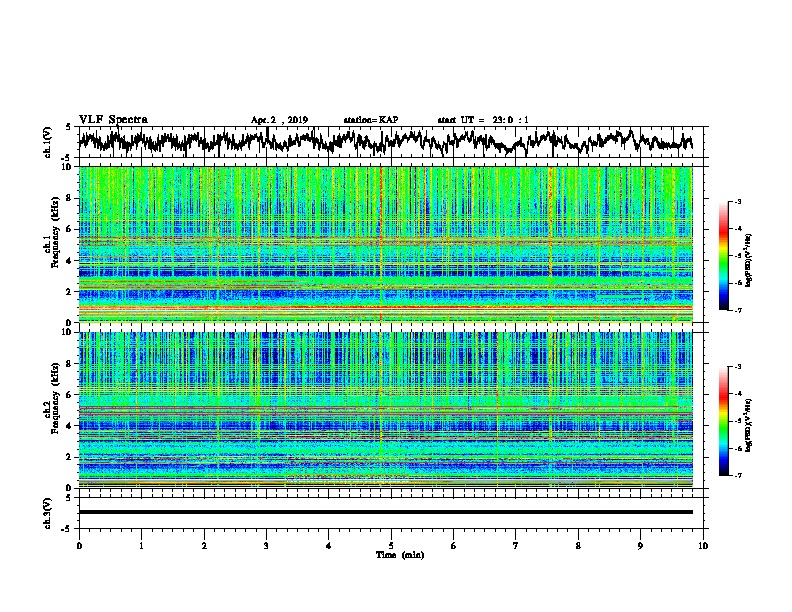This screenshot has height=612, width=792.
Task: Click the "ch.1(V)" waveform axis label
Action: (x=48, y=142)
